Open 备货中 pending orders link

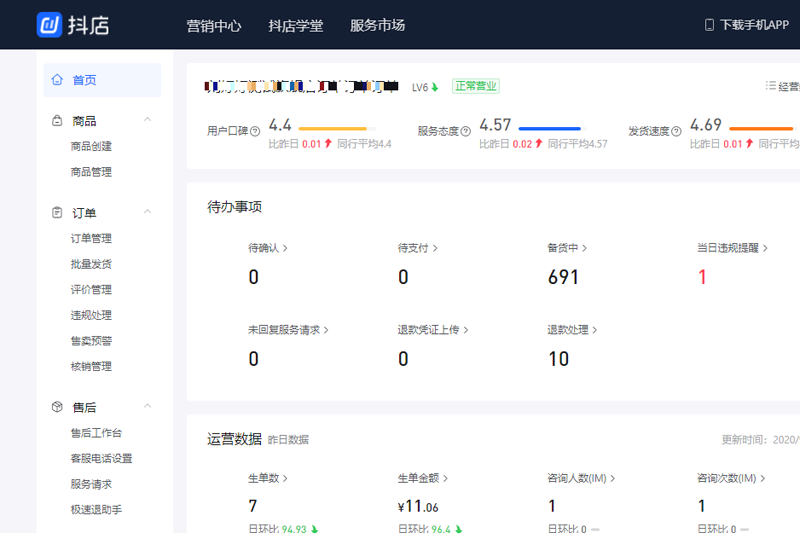point(567,248)
